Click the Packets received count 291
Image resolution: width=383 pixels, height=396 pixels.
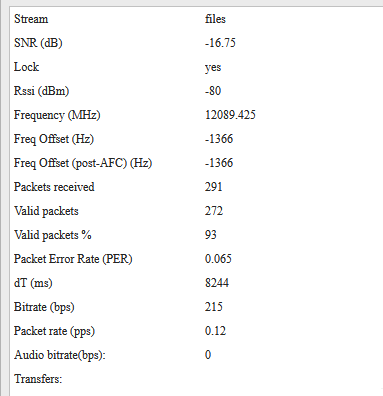(x=214, y=187)
